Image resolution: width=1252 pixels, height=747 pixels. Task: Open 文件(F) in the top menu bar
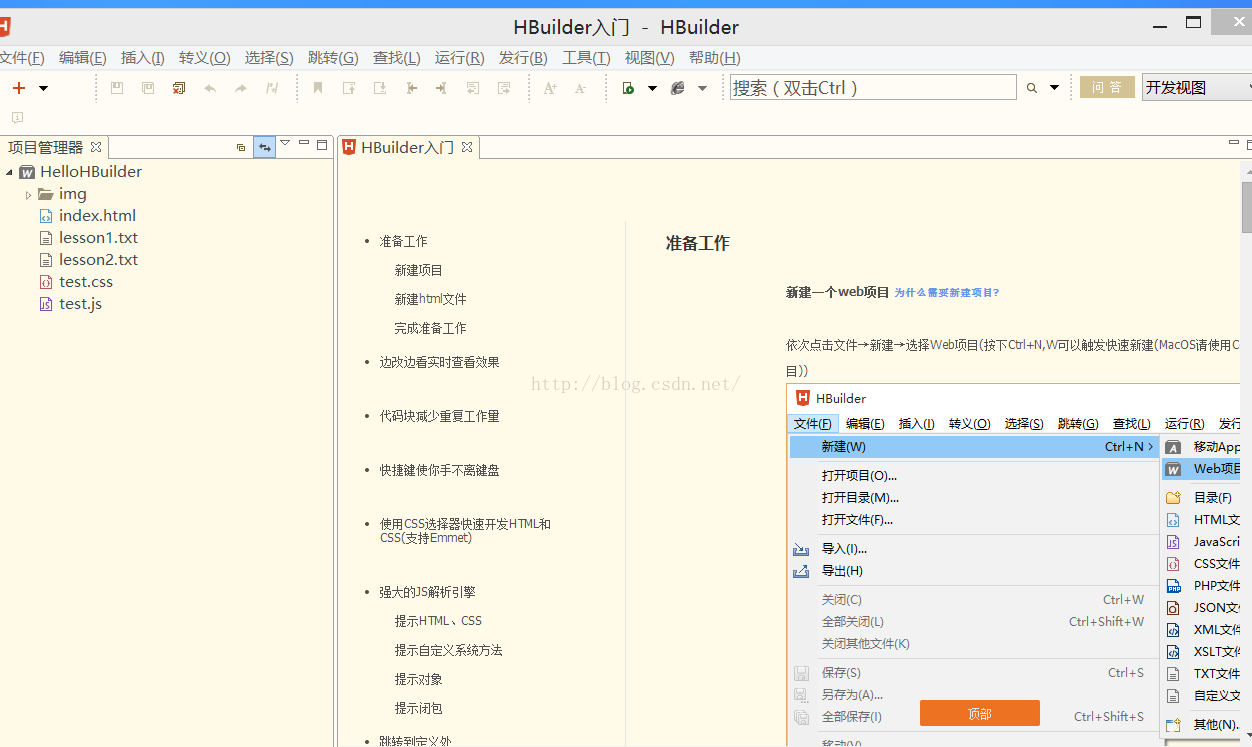pos(21,58)
